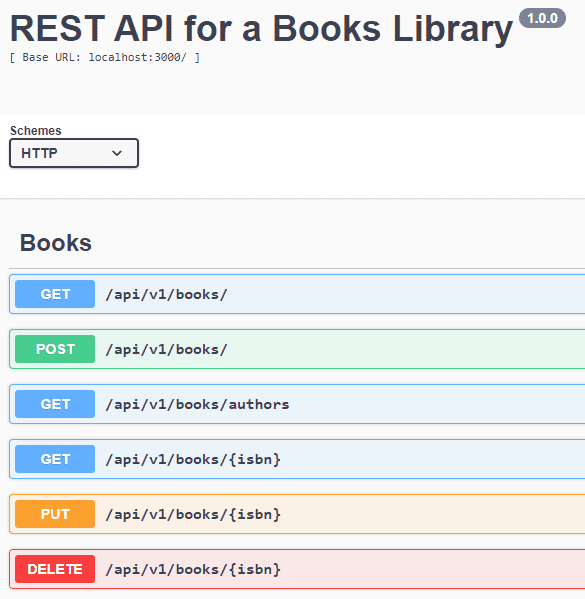Open the PUT /api/v1/books/{isbn} path

tap(193, 515)
